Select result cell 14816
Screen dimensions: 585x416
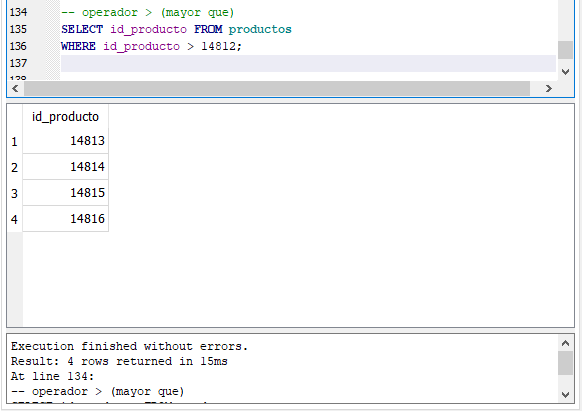coord(65,219)
